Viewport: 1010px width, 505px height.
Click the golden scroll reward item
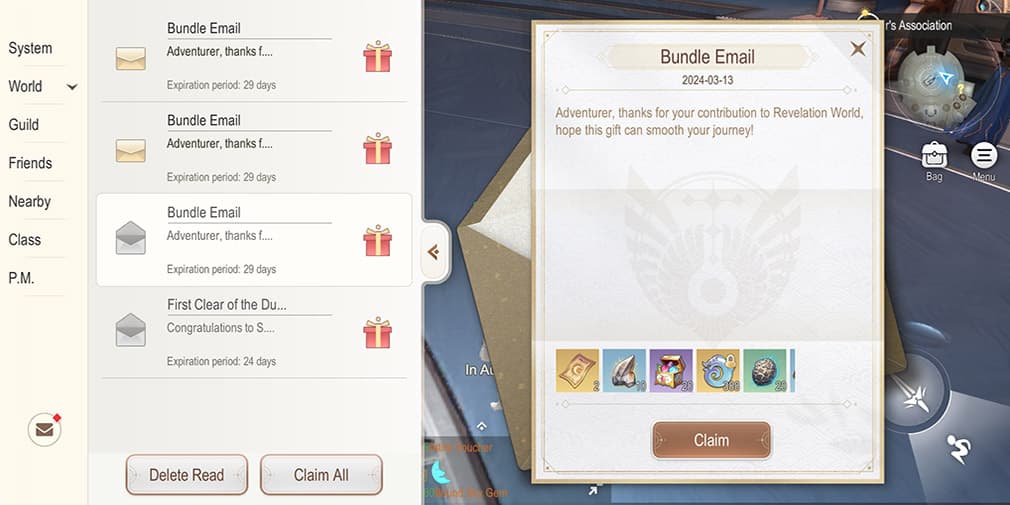coord(577,370)
